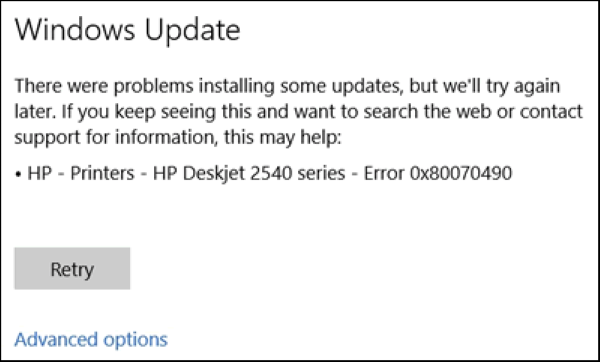Click the text 'this may help:'
Viewport: 600px width, 362px height.
[x=282, y=137]
